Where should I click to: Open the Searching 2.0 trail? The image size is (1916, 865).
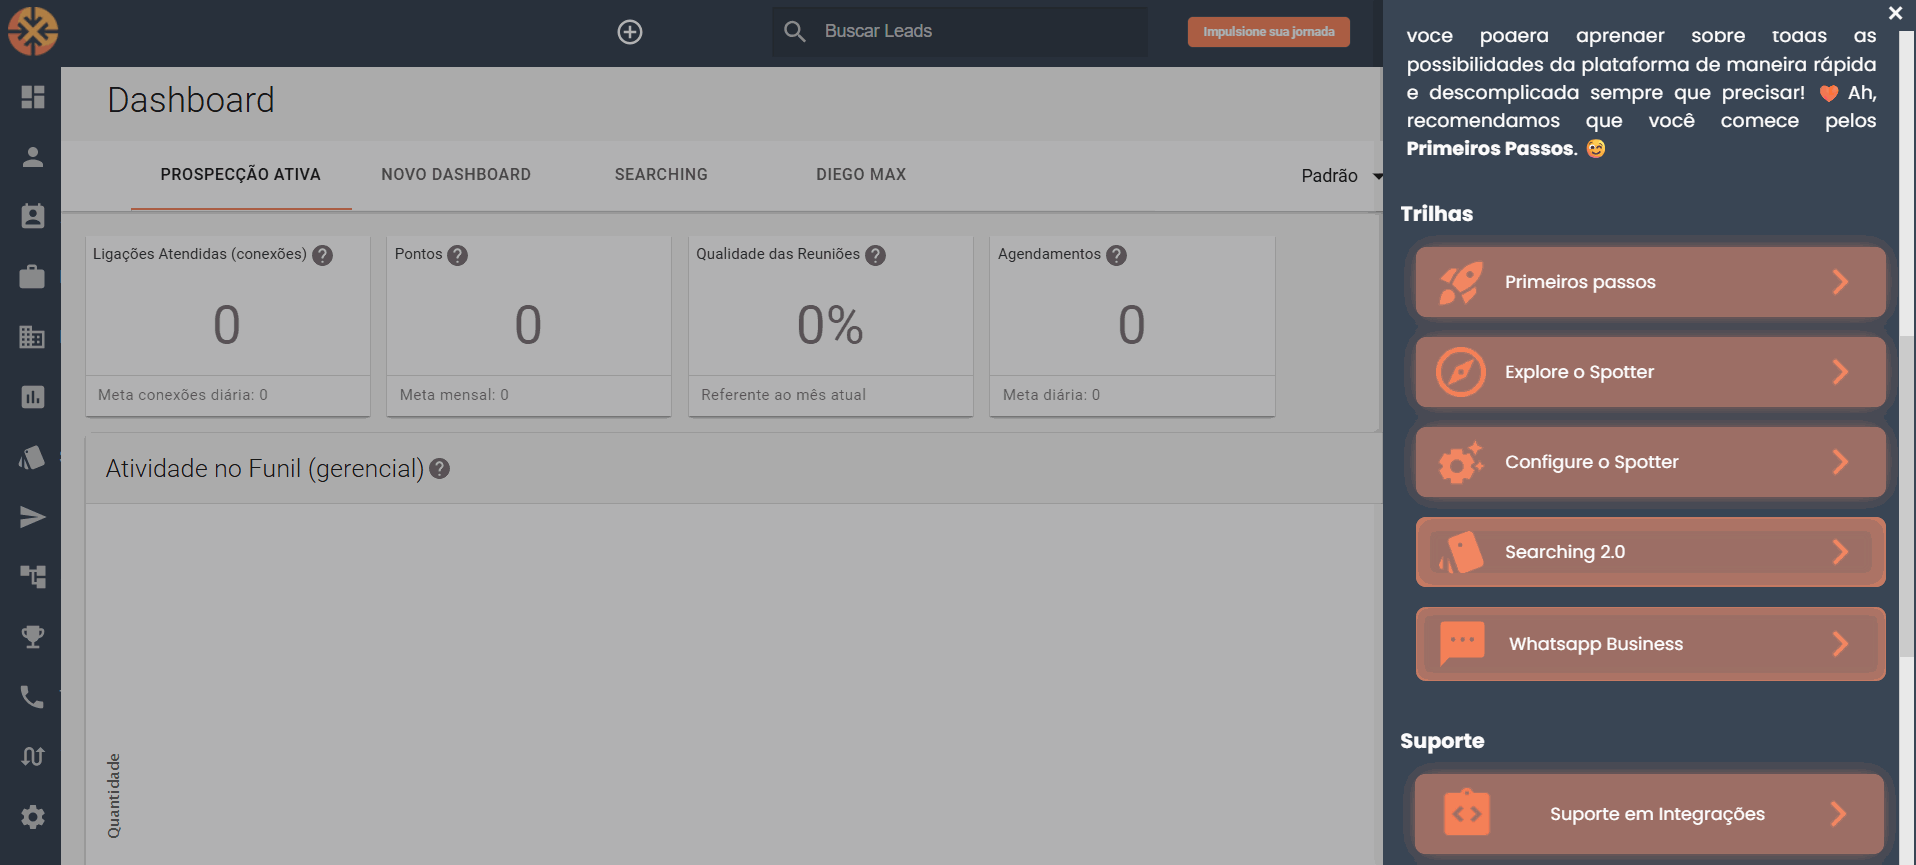(1650, 552)
